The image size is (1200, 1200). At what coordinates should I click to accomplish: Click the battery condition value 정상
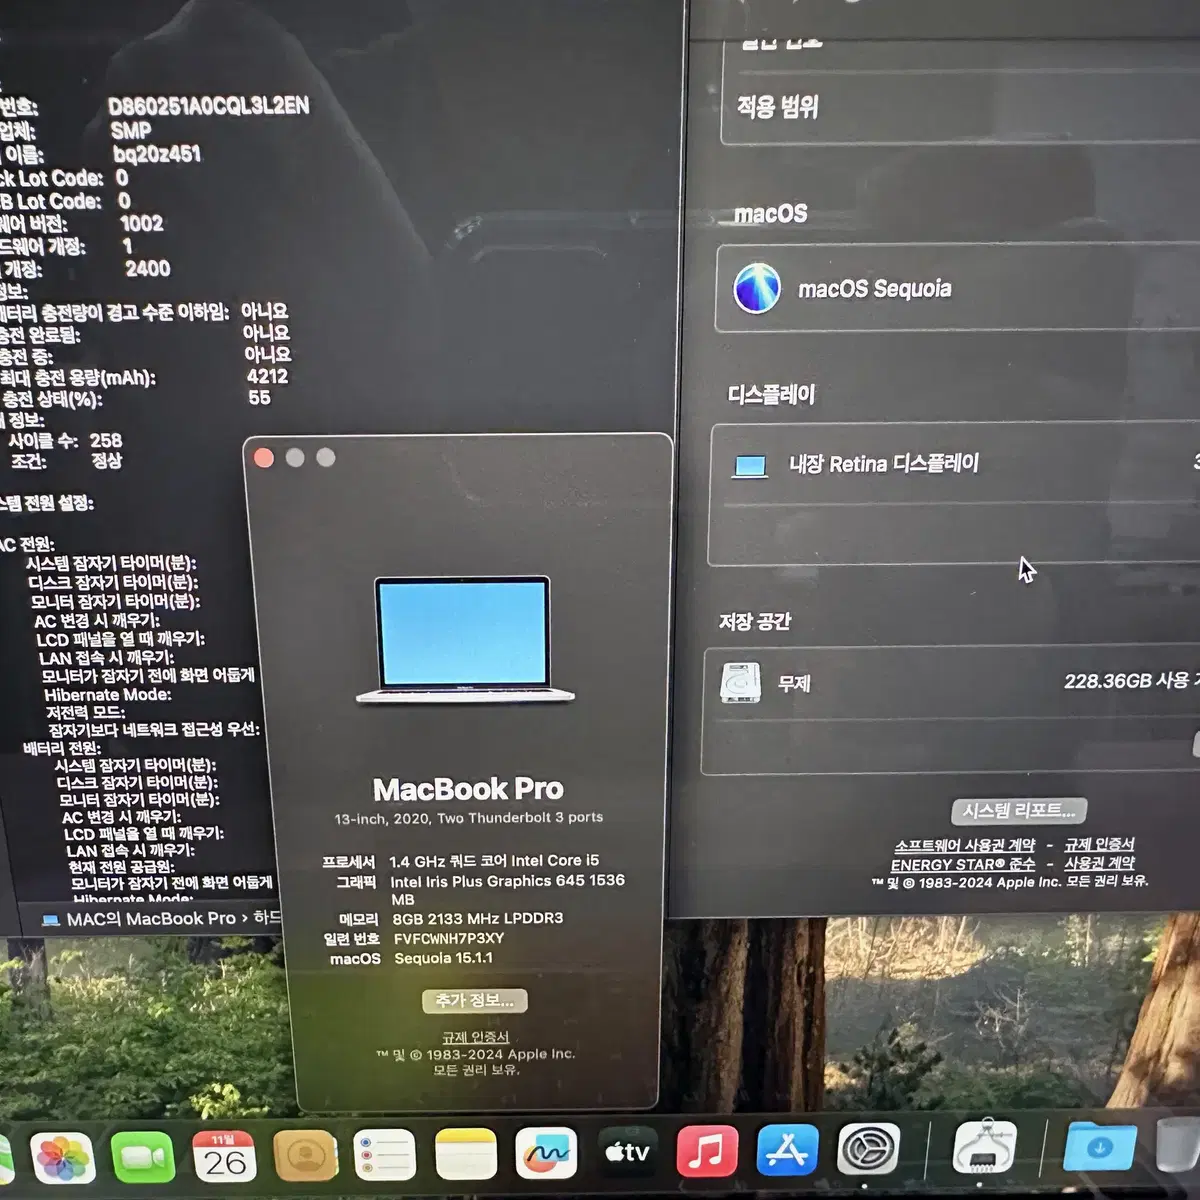pos(107,461)
